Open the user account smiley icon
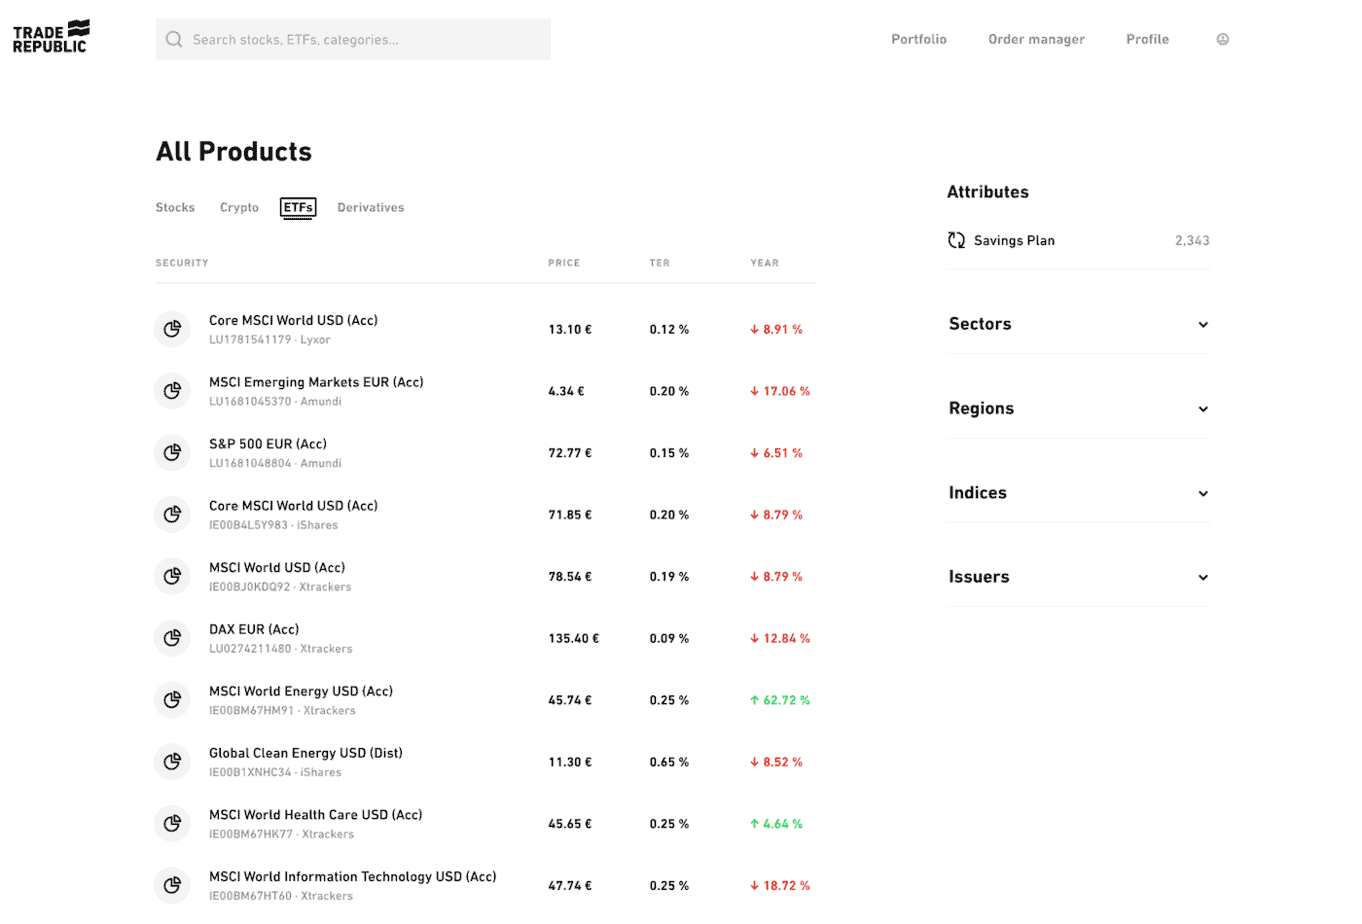Image resolution: width=1362 pixels, height=924 pixels. 1222,39
